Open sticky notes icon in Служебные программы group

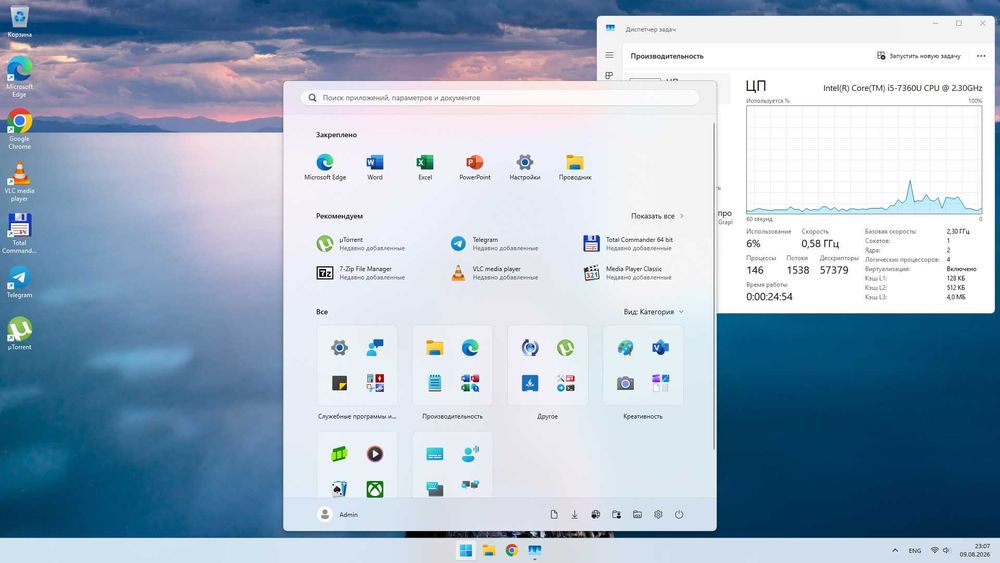pos(339,383)
